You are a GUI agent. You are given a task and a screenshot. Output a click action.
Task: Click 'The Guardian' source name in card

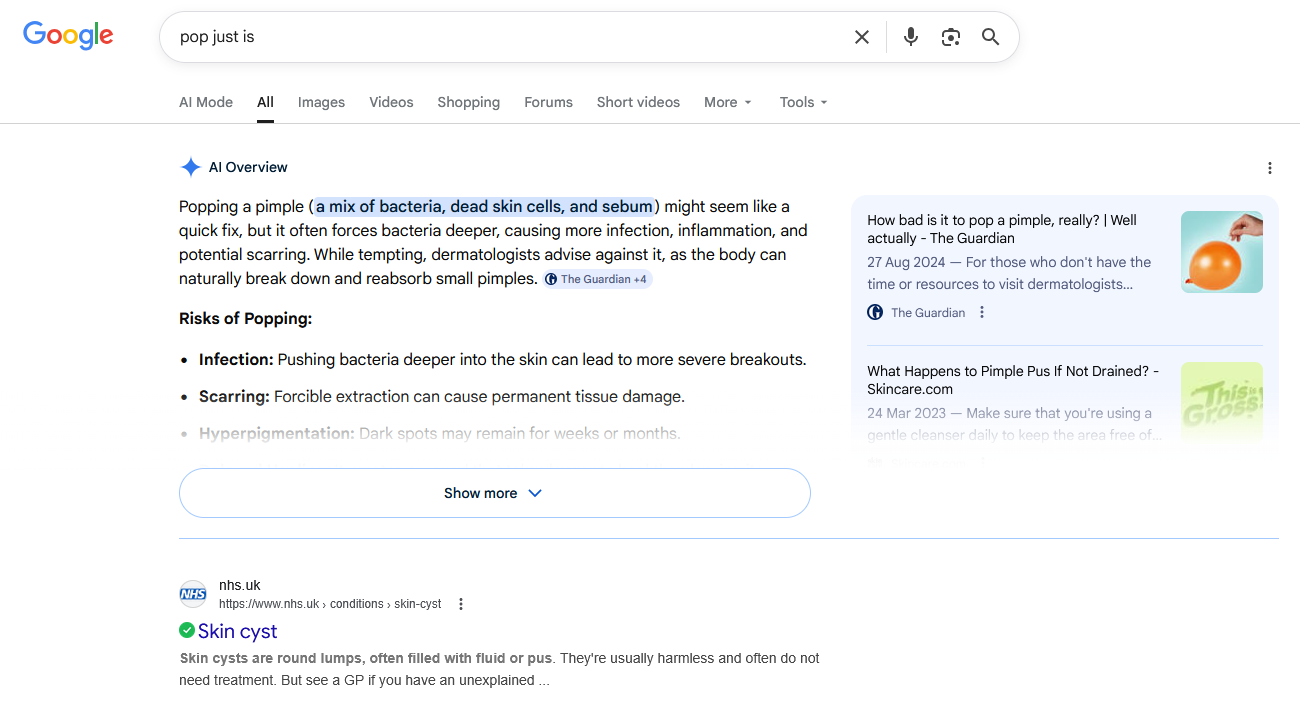[928, 312]
